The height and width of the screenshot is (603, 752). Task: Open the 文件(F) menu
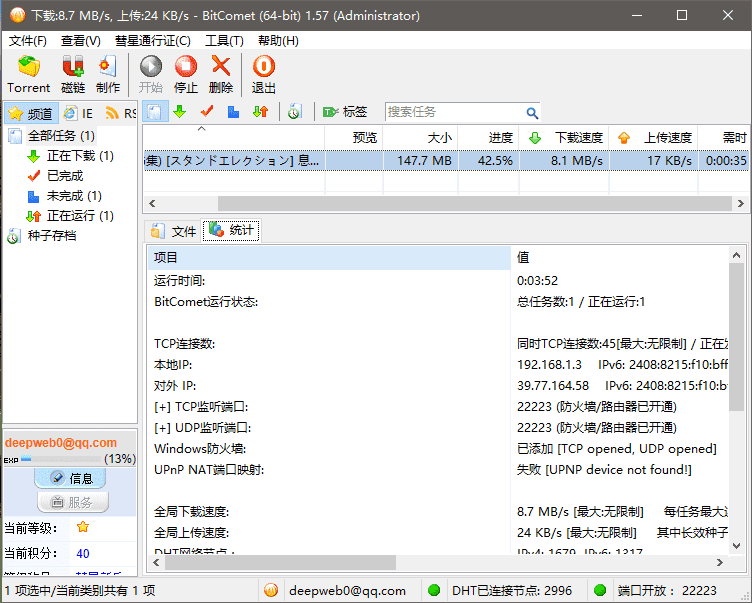pos(28,41)
